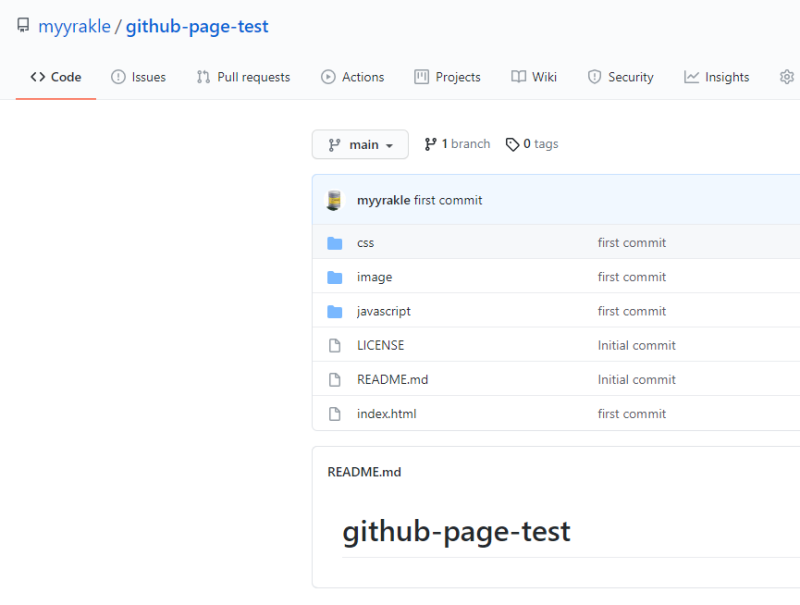Open the myyrakle owner profile link
This screenshot has width=800, height=605.
pos(74,27)
